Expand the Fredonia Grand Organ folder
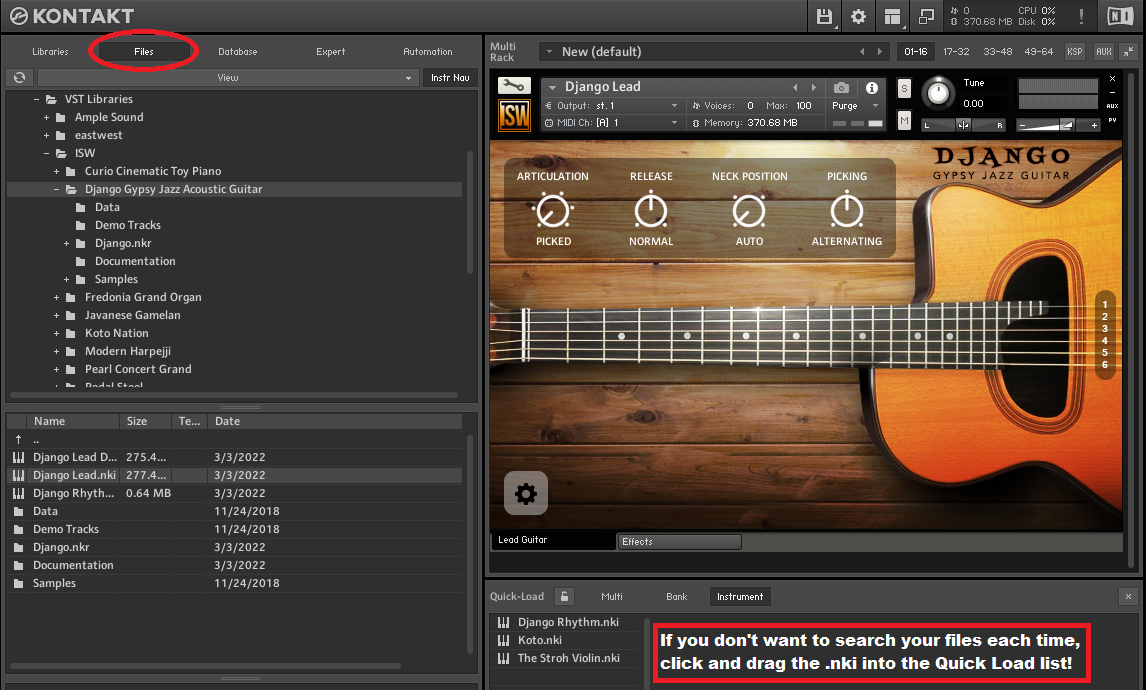Viewport: 1146px width, 690px height. click(x=57, y=297)
